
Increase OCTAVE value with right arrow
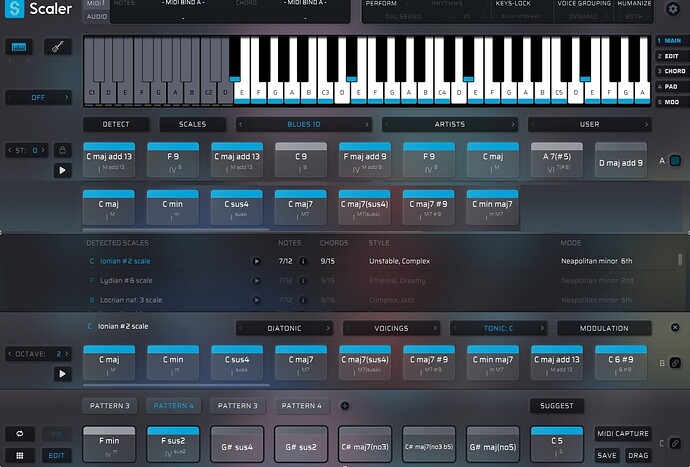point(67,354)
